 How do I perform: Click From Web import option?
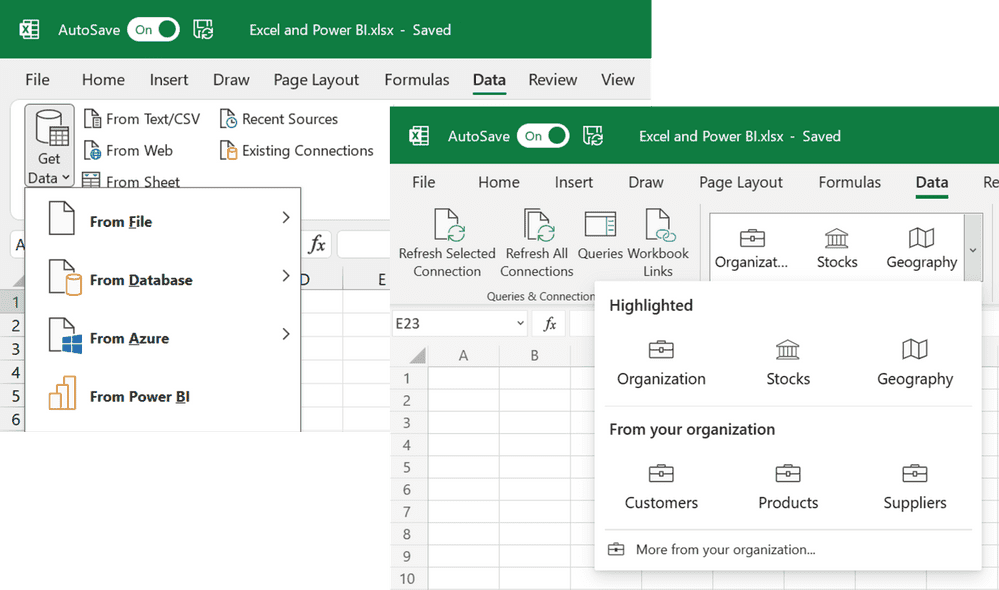[x=128, y=150]
